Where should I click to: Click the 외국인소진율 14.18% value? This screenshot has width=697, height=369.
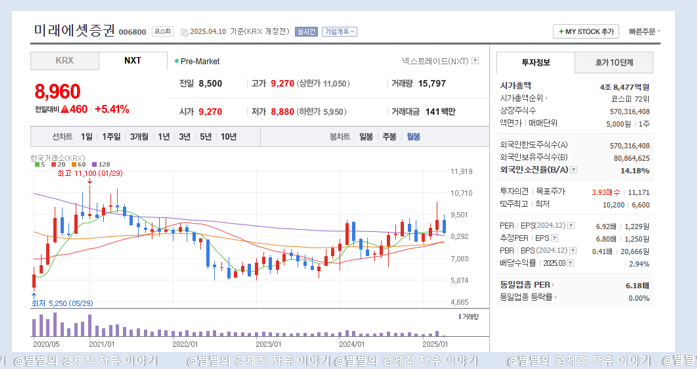coord(635,170)
